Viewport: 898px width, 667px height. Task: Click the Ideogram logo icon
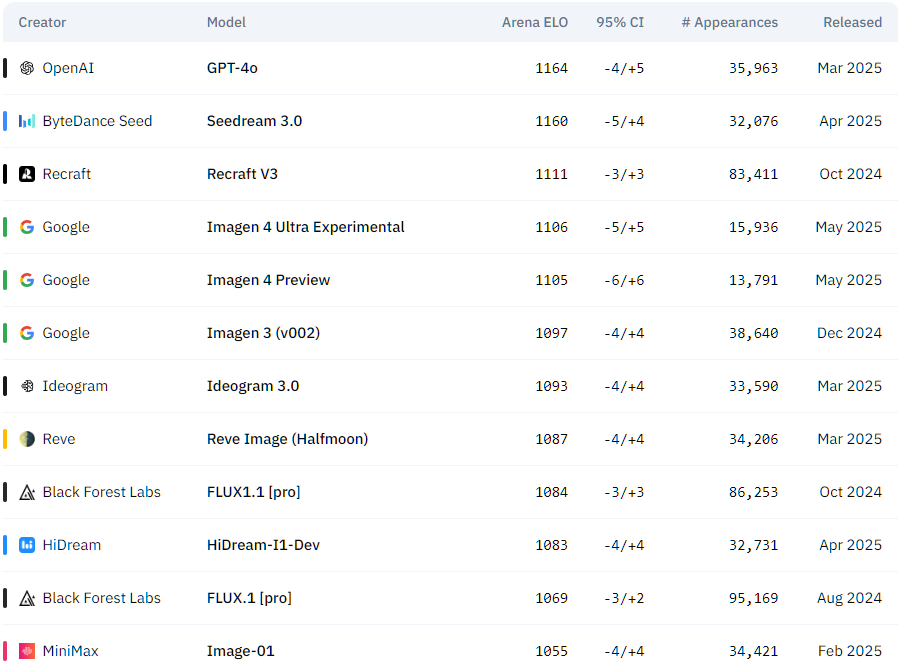point(27,386)
